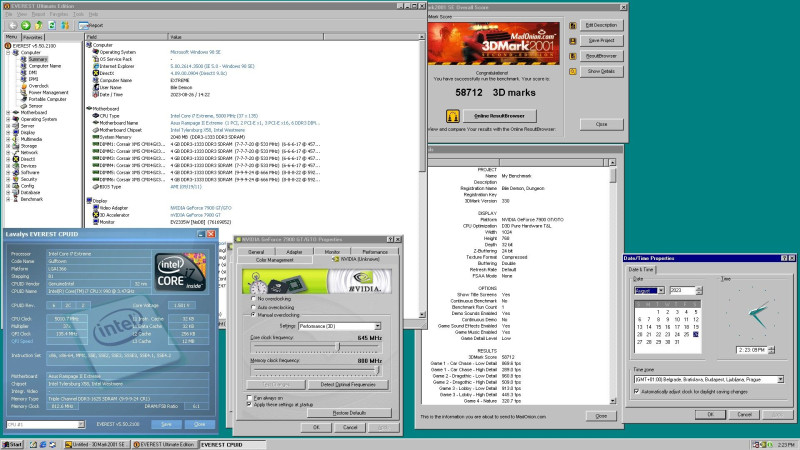Click the Restore Defaults button
Screen dimensions: 800x450
(x=349, y=413)
